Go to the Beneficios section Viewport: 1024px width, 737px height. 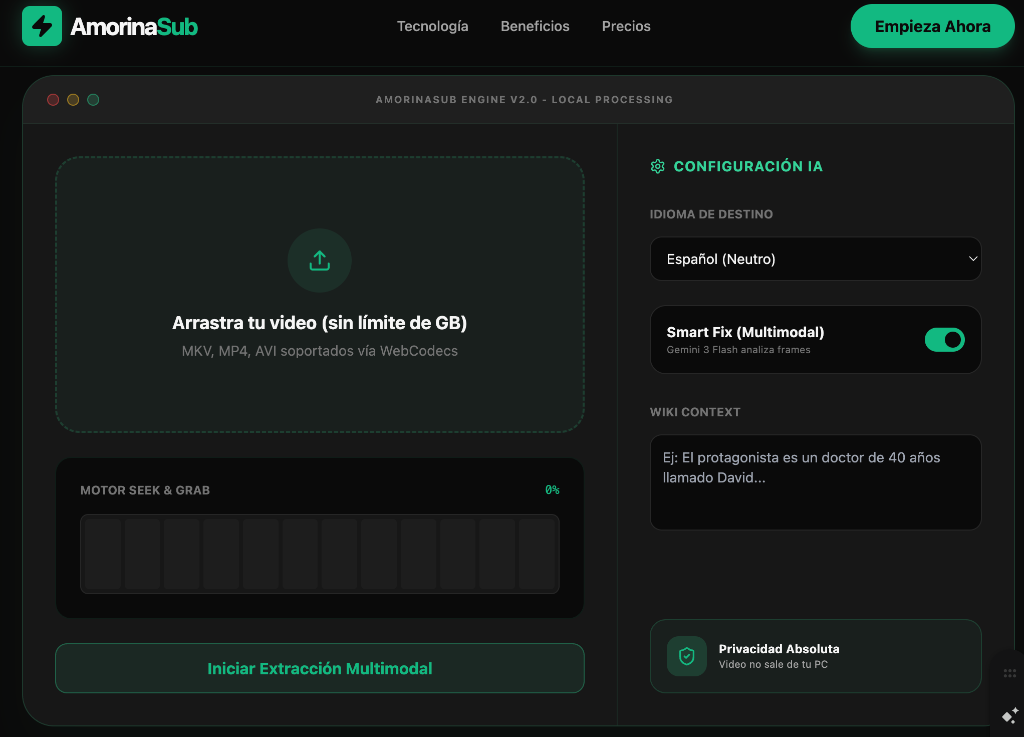pyautogui.click(x=535, y=26)
